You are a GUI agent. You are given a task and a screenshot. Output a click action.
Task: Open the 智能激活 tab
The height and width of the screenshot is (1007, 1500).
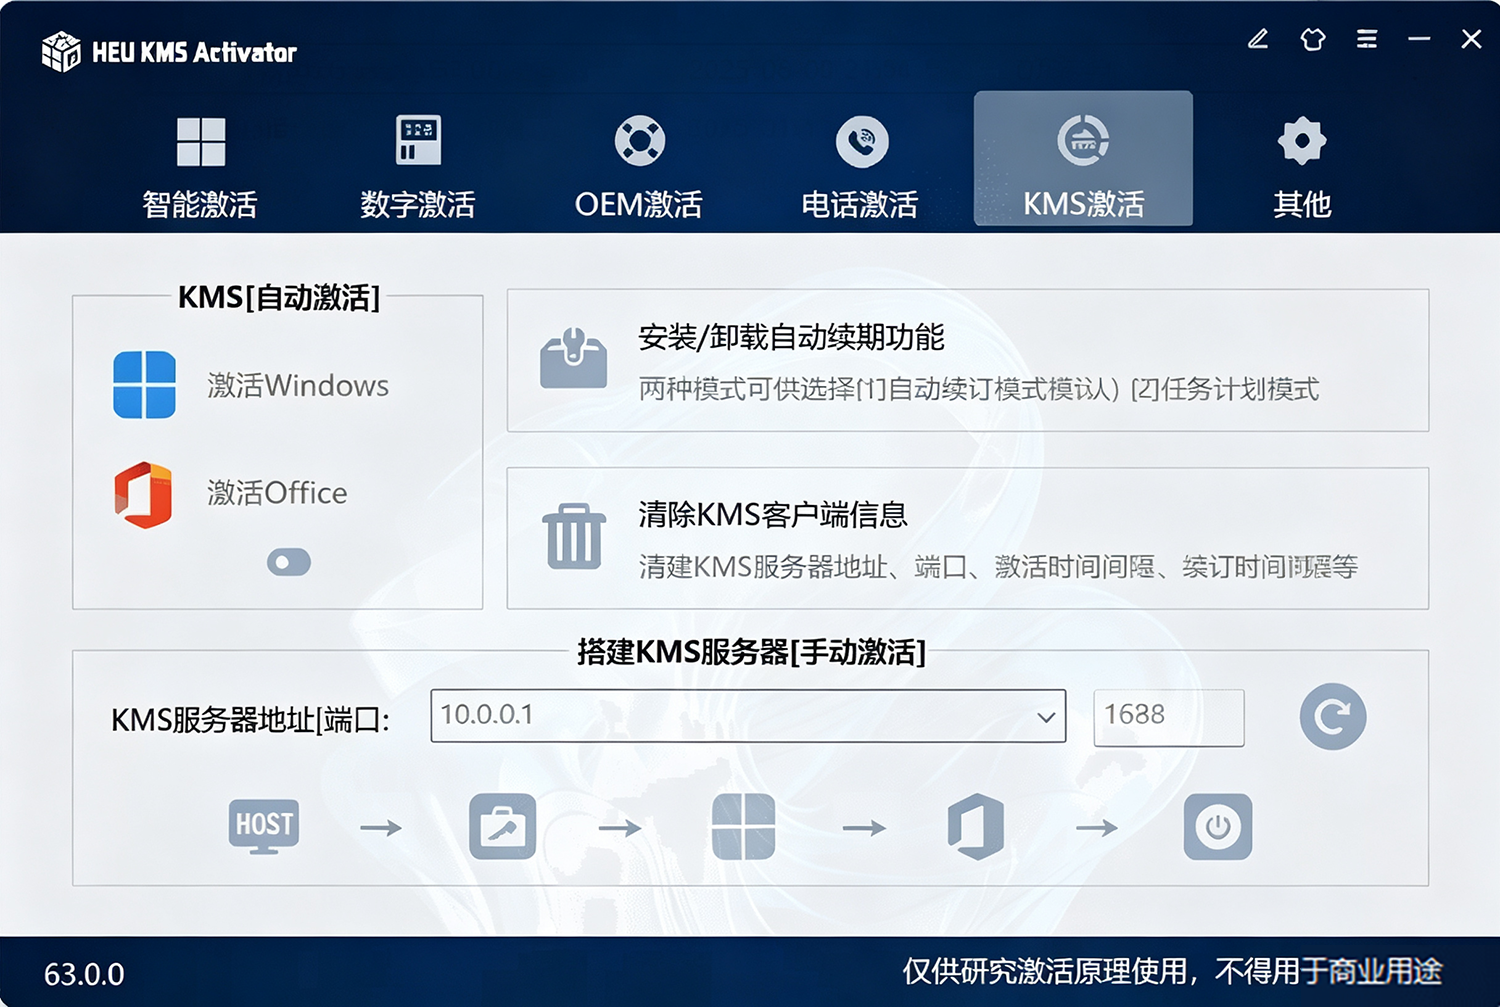(x=200, y=166)
